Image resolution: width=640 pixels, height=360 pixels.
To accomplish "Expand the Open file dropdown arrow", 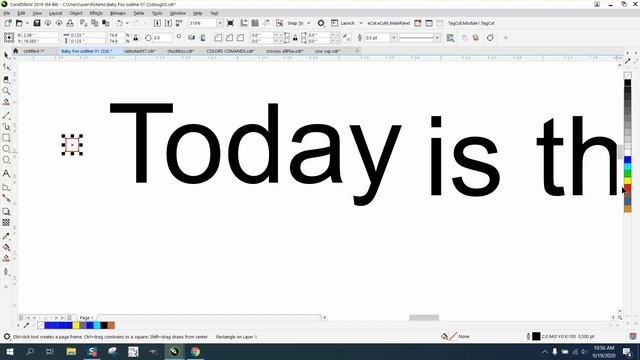I will coord(27,23).
